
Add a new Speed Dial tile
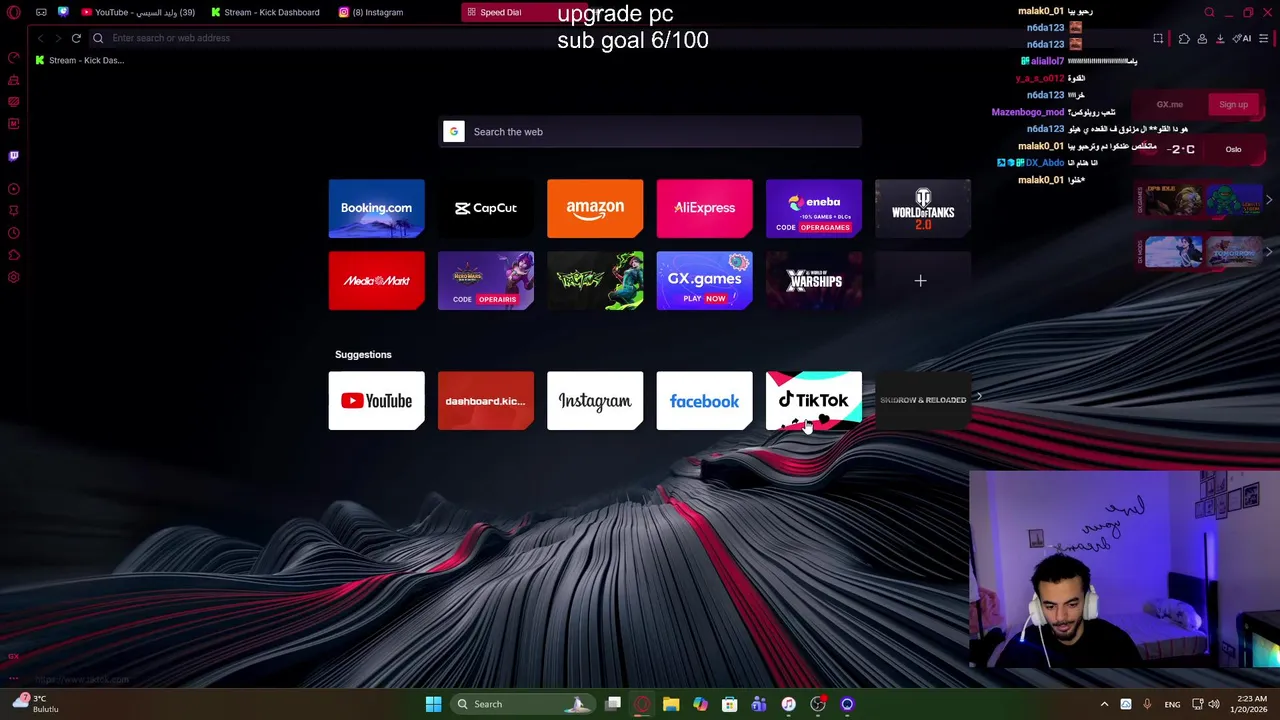921,281
